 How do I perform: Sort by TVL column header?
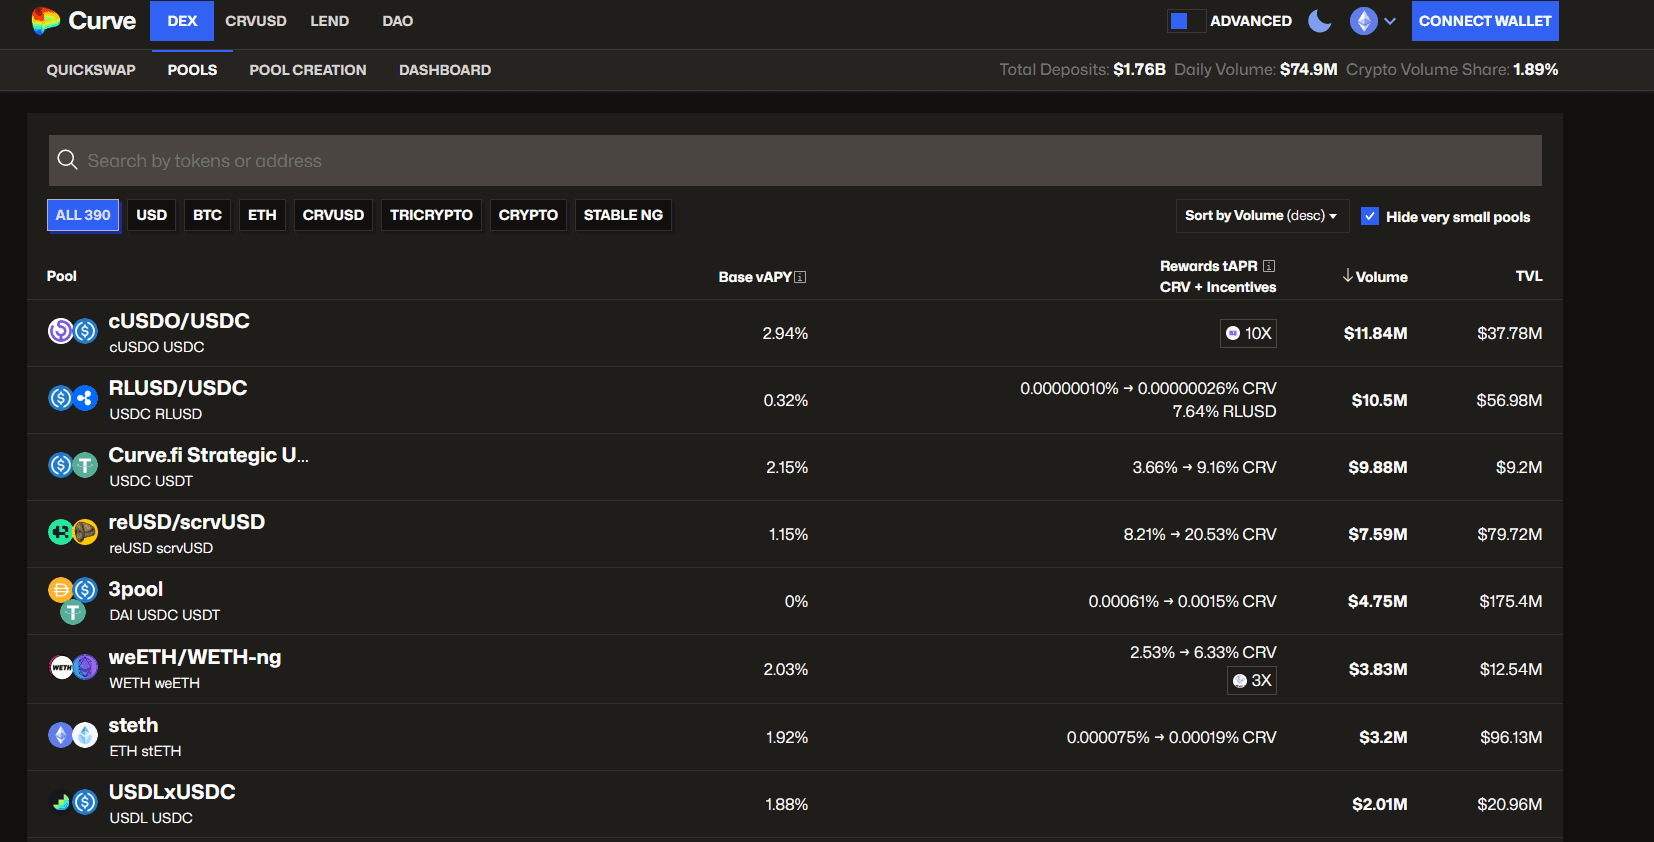1528,276
